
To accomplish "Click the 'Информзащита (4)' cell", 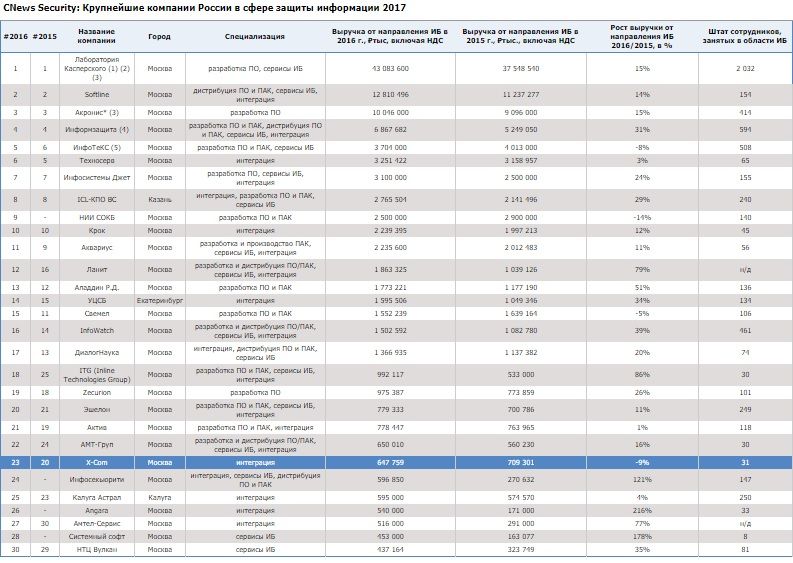I will pyautogui.click(x=97, y=129).
